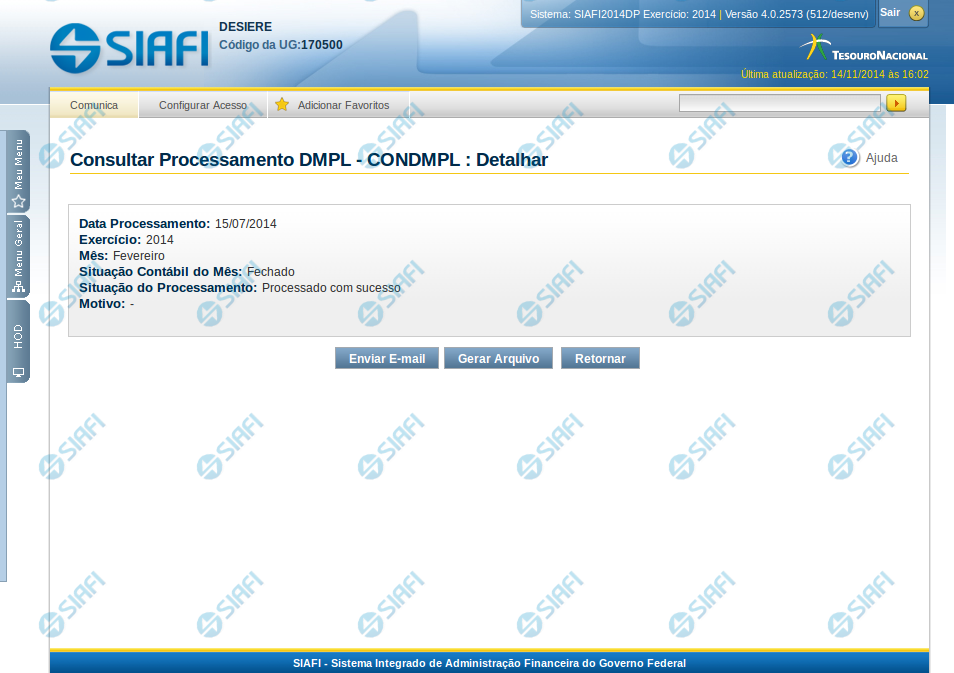954x673 pixels.
Task: Focus the top search input field
Action: click(779, 103)
